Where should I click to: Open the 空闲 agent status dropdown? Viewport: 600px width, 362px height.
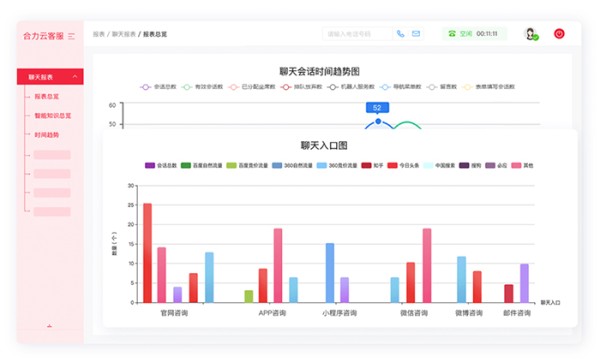(474, 34)
